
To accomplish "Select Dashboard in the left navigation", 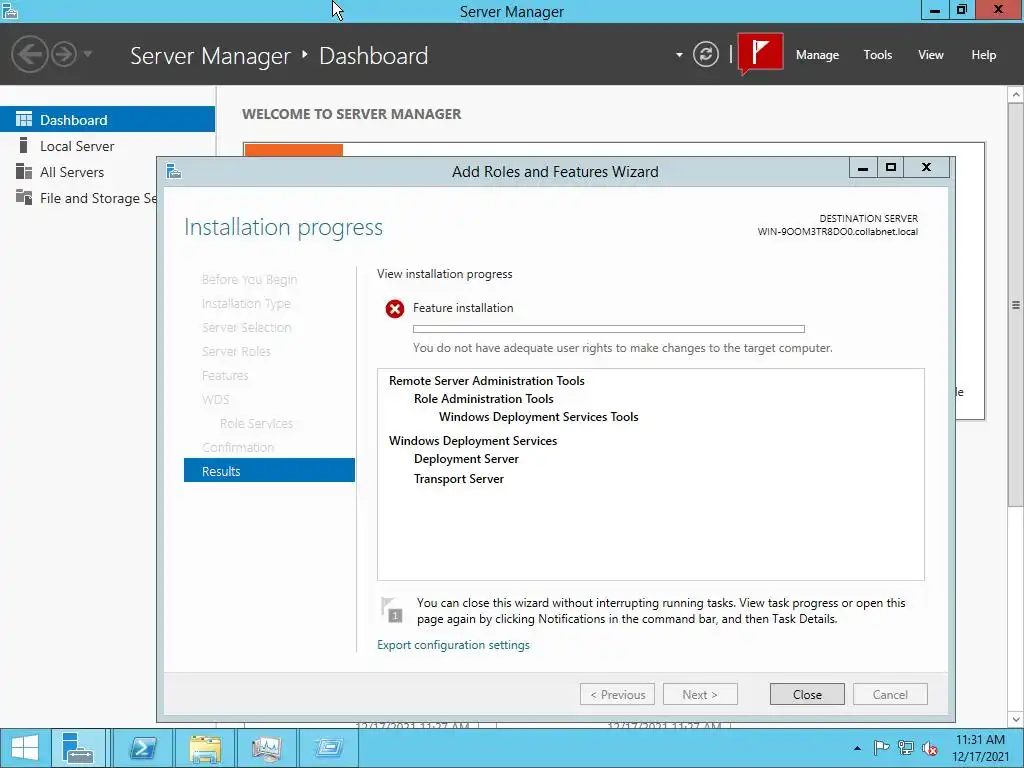I will (x=107, y=120).
